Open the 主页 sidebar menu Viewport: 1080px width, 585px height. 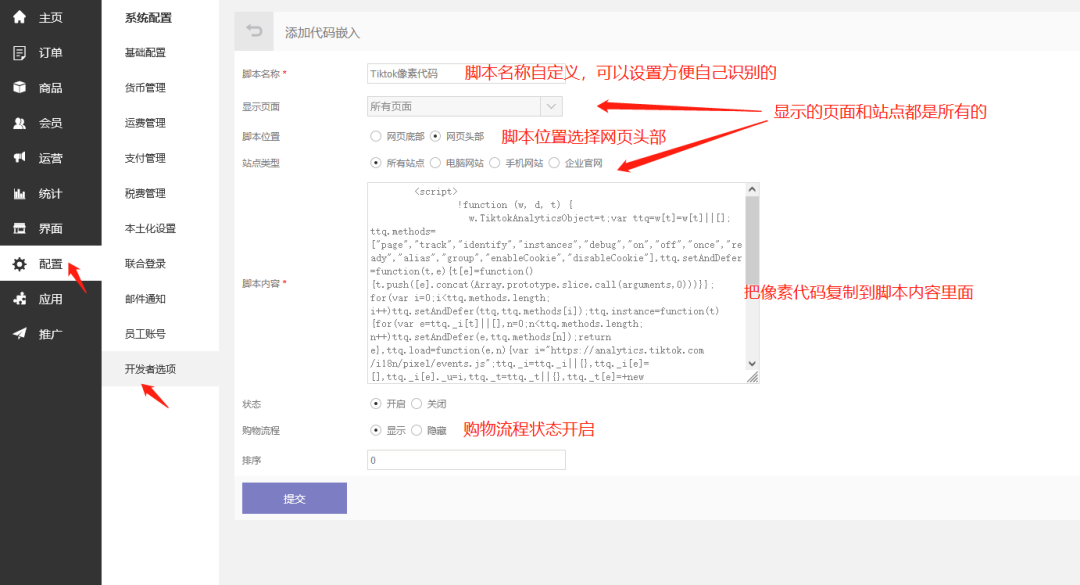click(51, 17)
